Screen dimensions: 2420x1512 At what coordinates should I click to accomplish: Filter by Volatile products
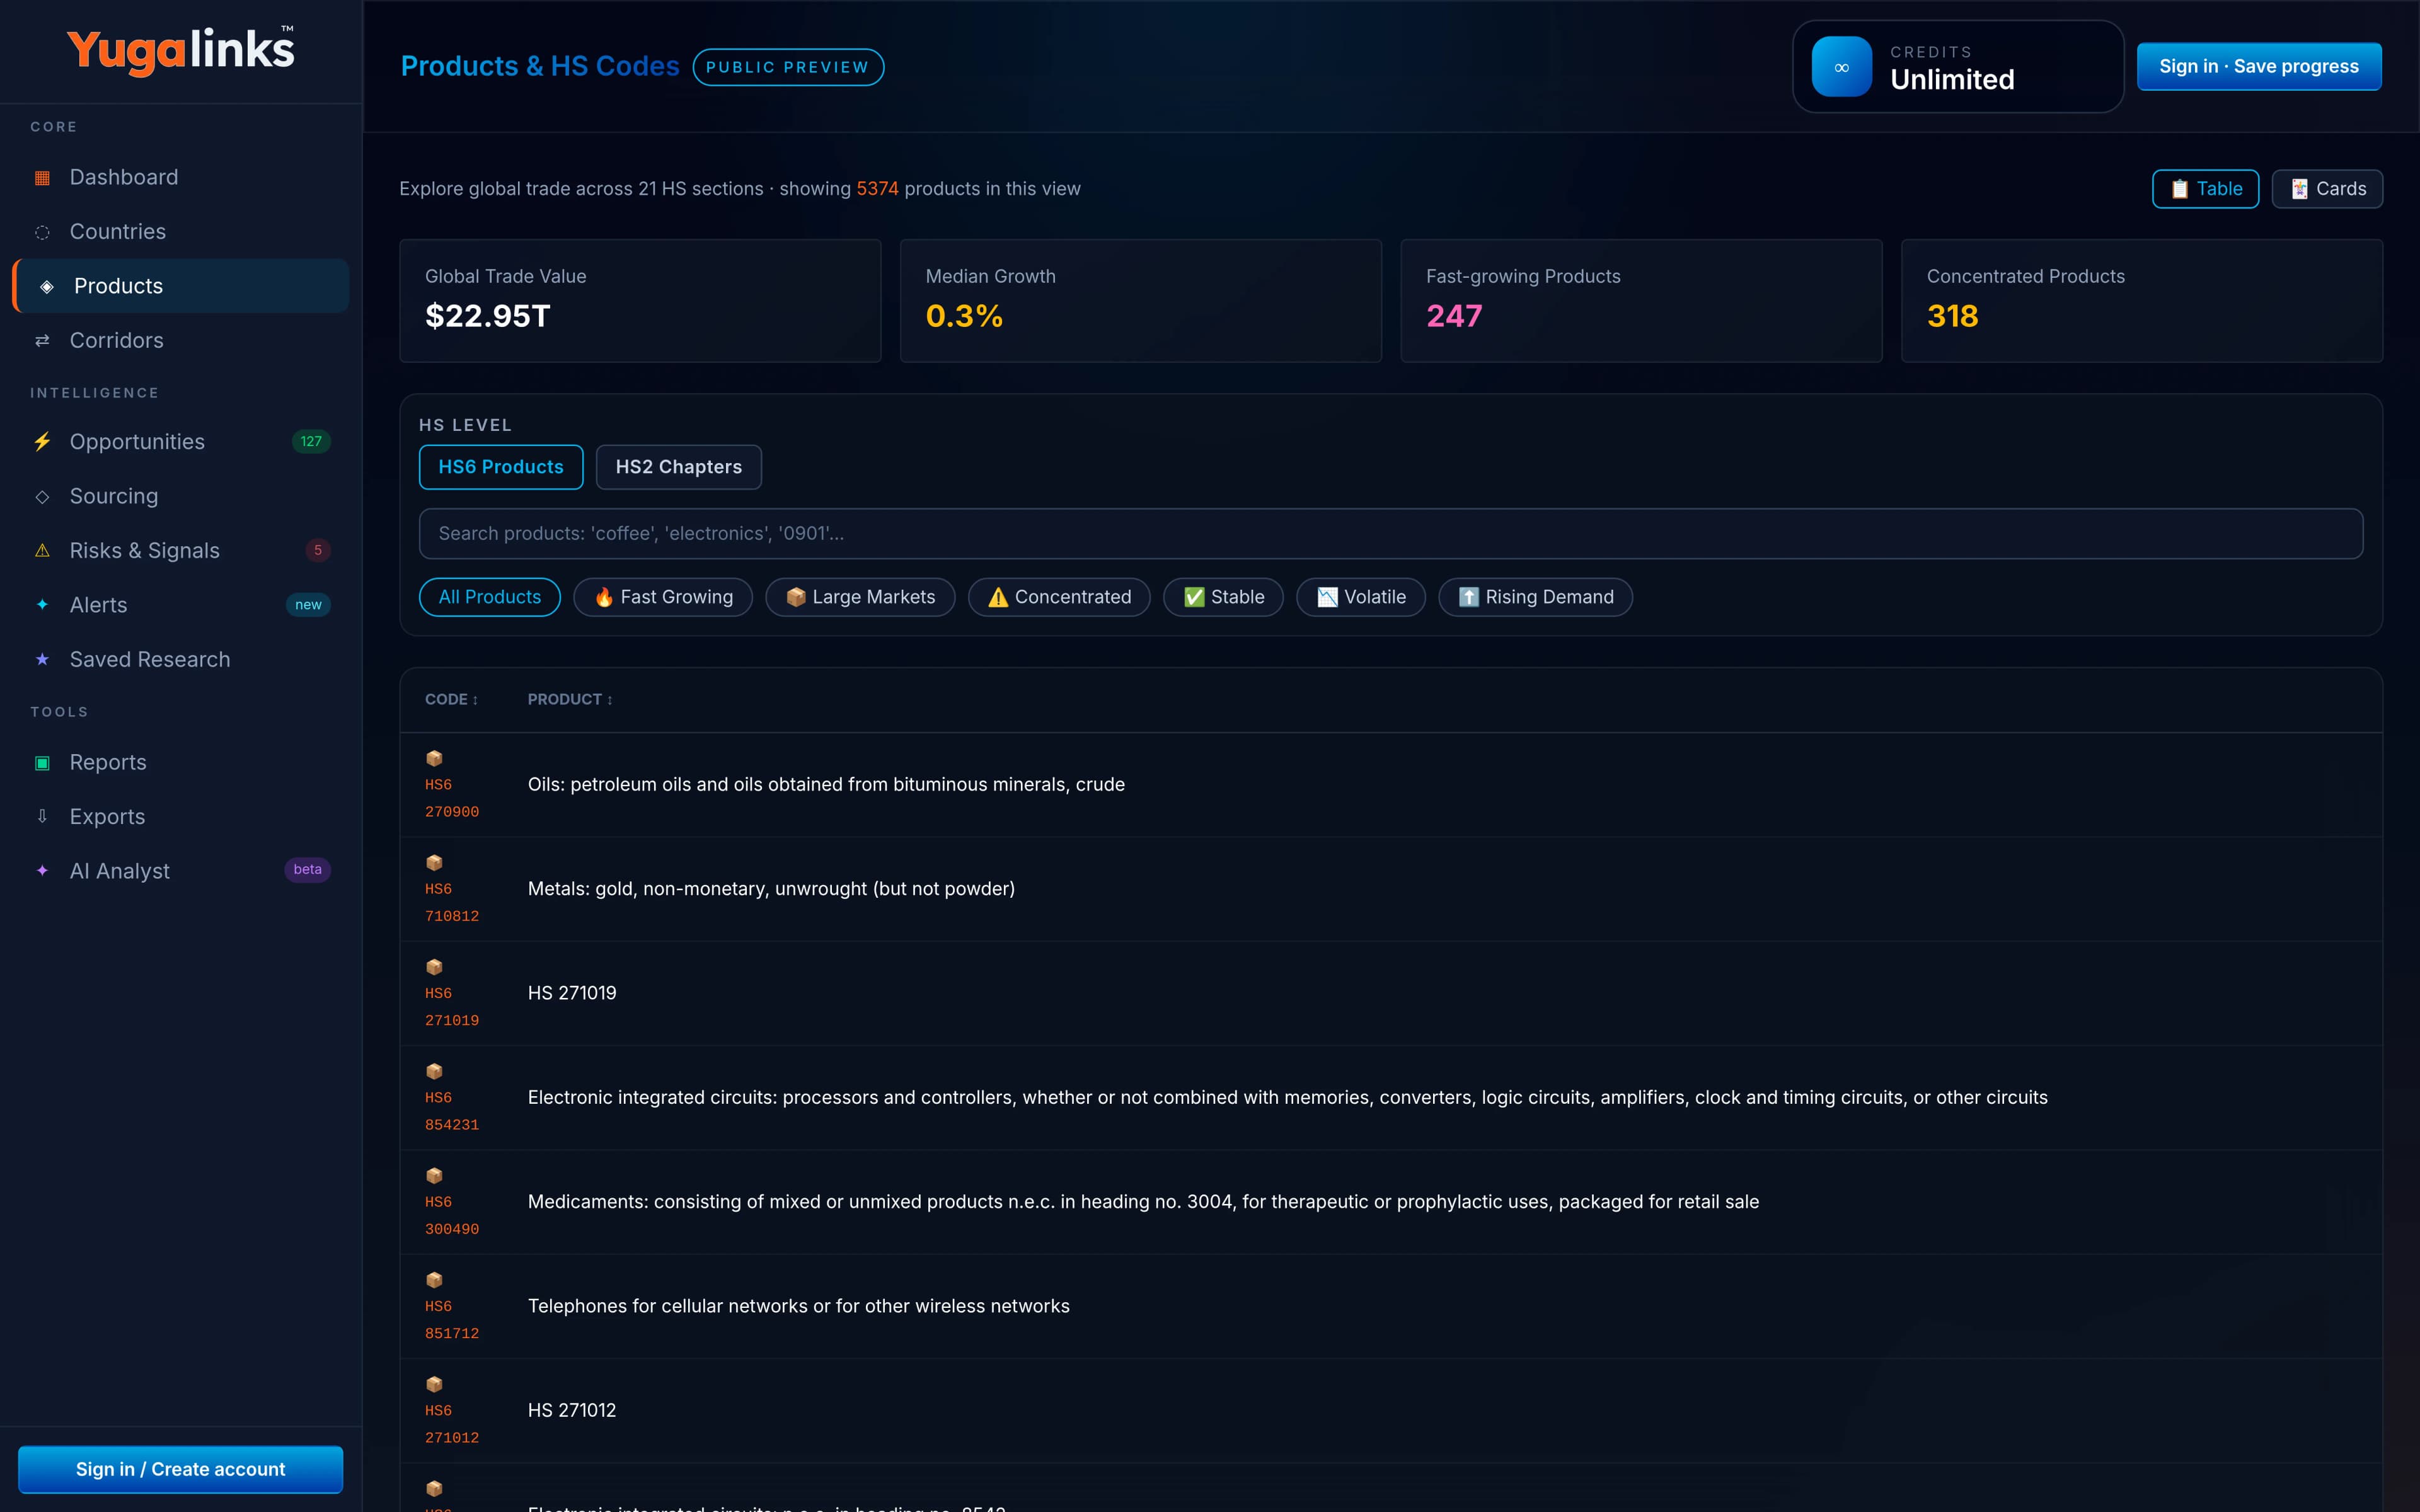coord(1361,597)
